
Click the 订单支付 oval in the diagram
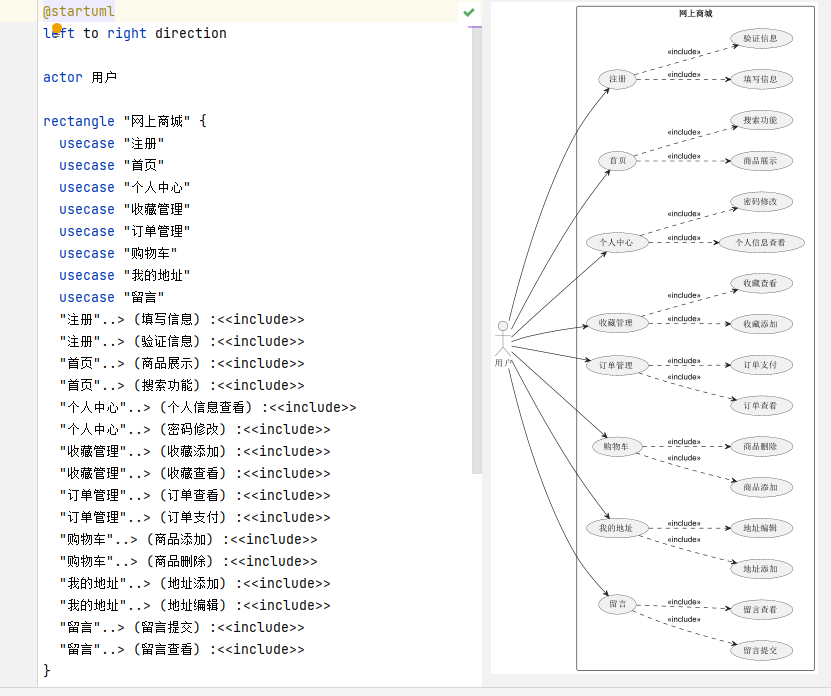click(761, 365)
